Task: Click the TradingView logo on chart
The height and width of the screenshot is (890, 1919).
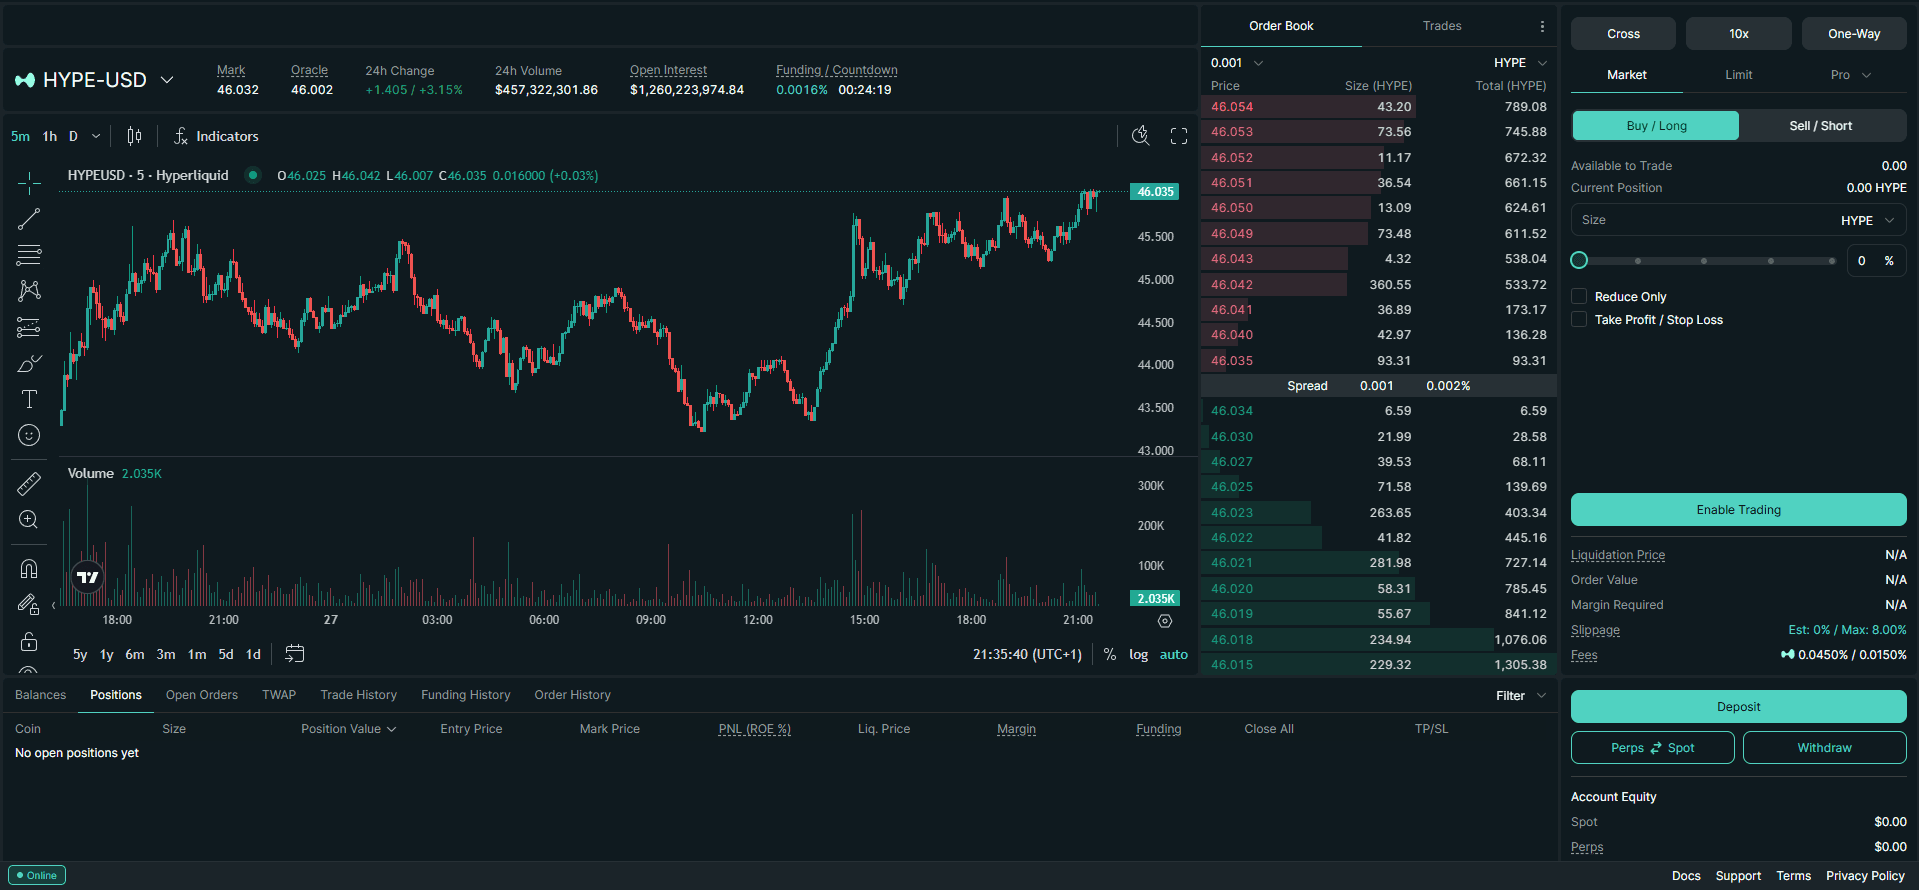Action: (88, 577)
